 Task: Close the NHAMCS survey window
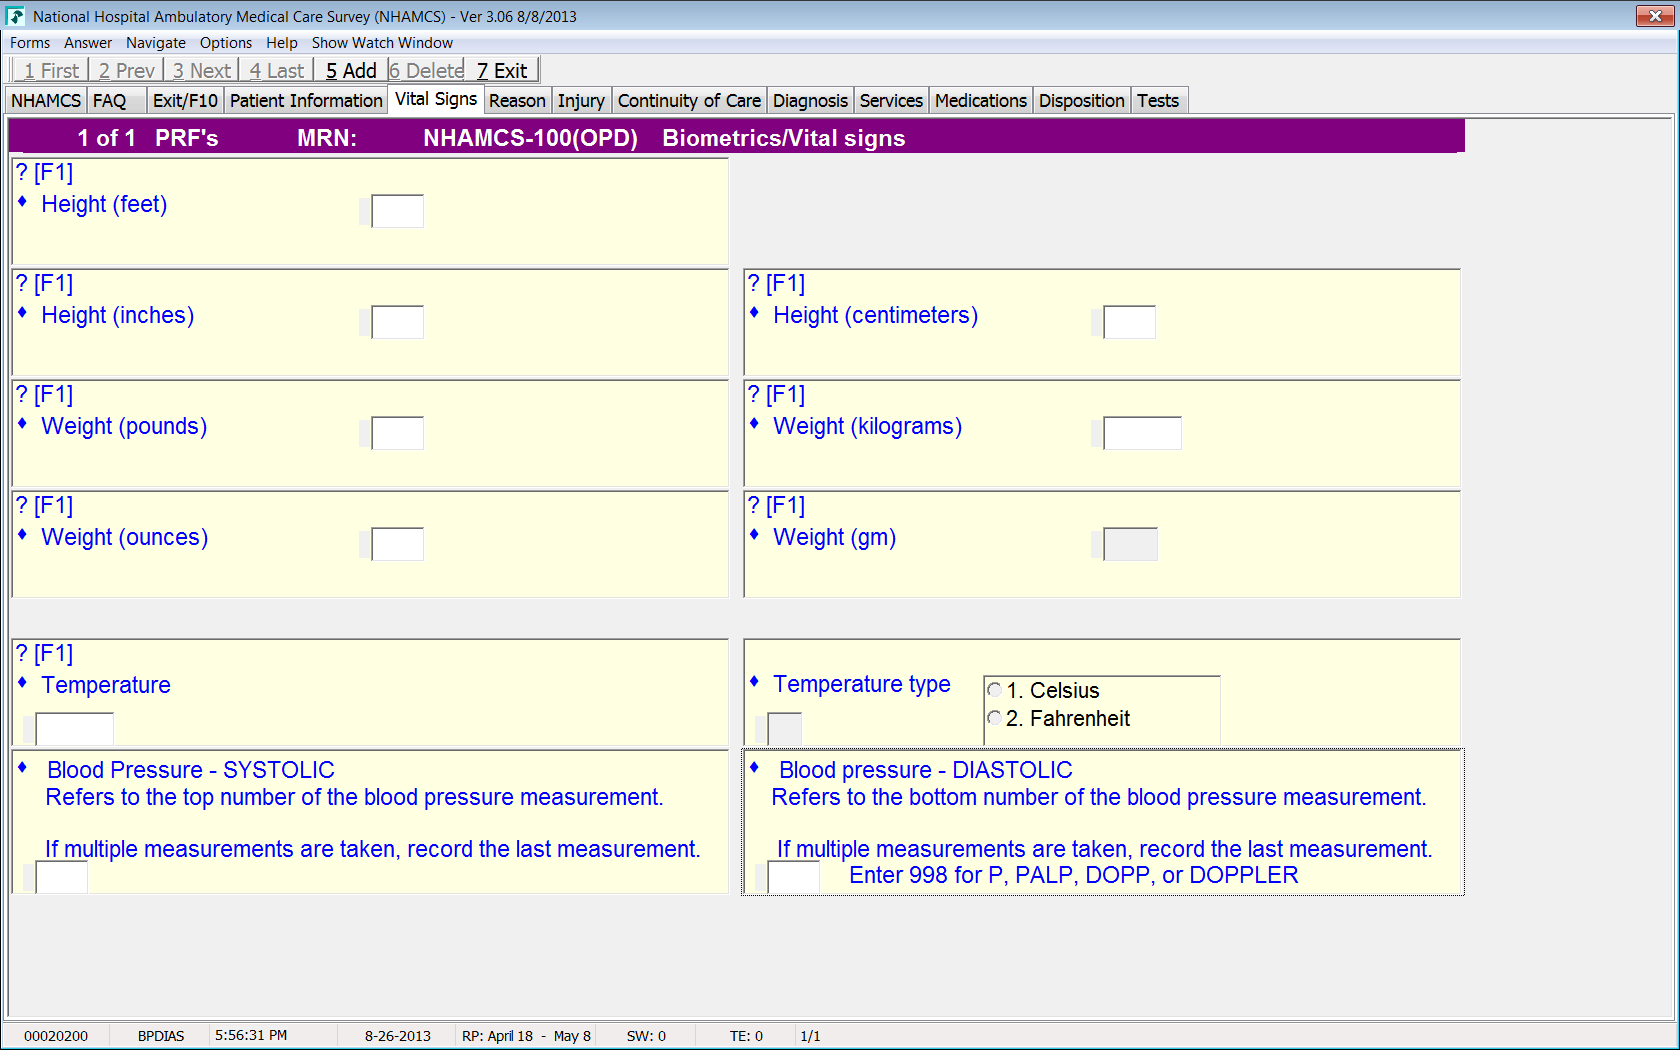[1655, 16]
